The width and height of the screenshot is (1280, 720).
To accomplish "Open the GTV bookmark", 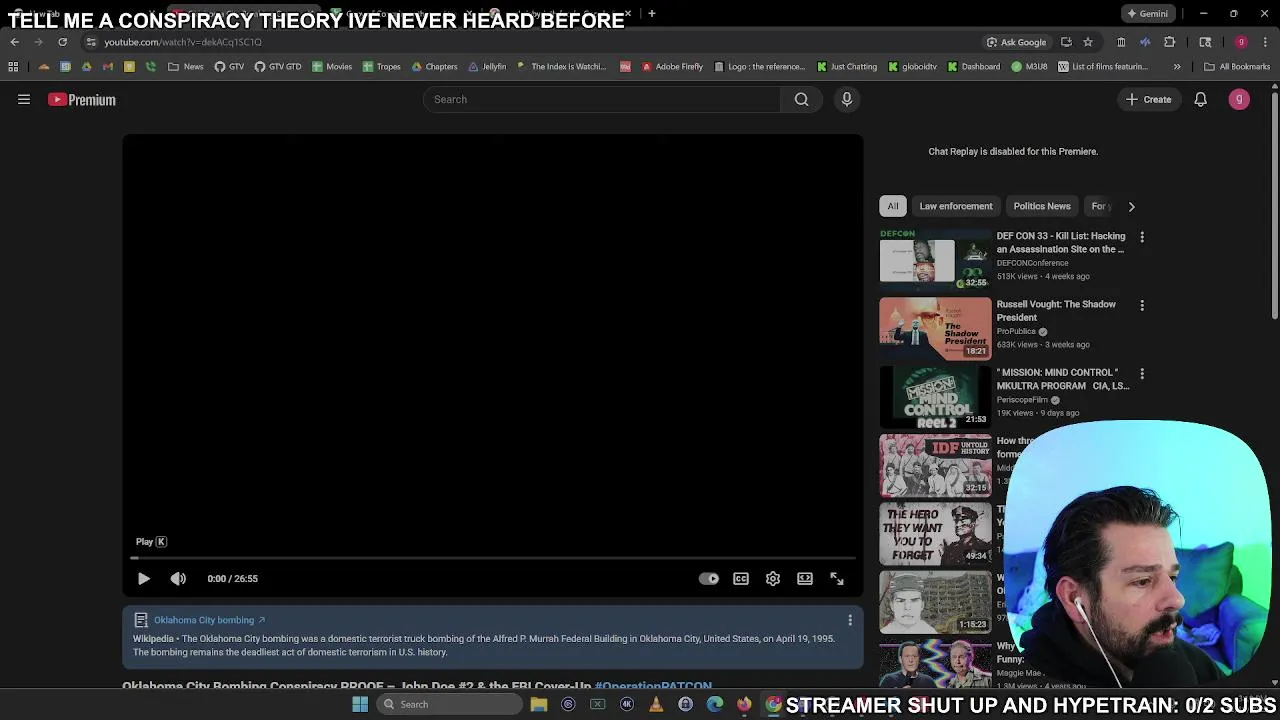I will (229, 67).
